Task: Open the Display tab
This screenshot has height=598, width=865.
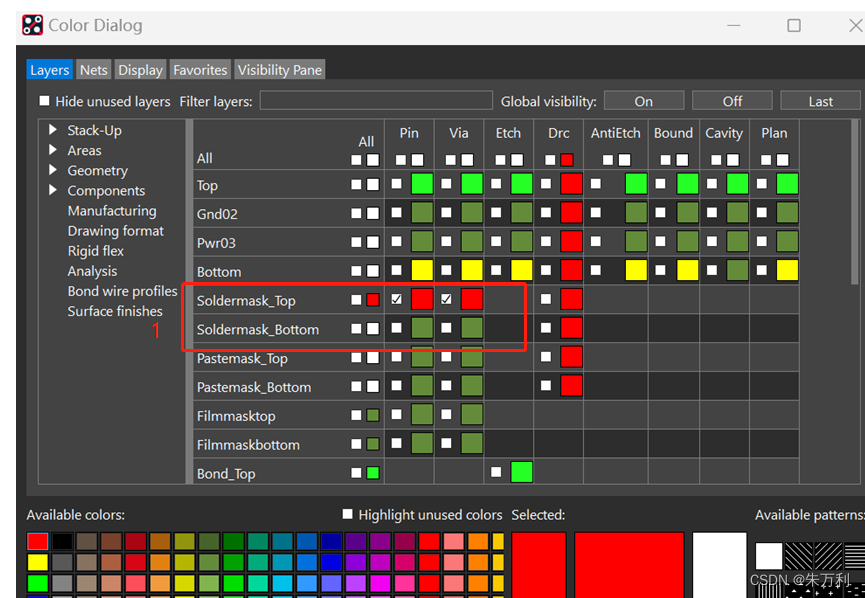Action: (x=140, y=70)
